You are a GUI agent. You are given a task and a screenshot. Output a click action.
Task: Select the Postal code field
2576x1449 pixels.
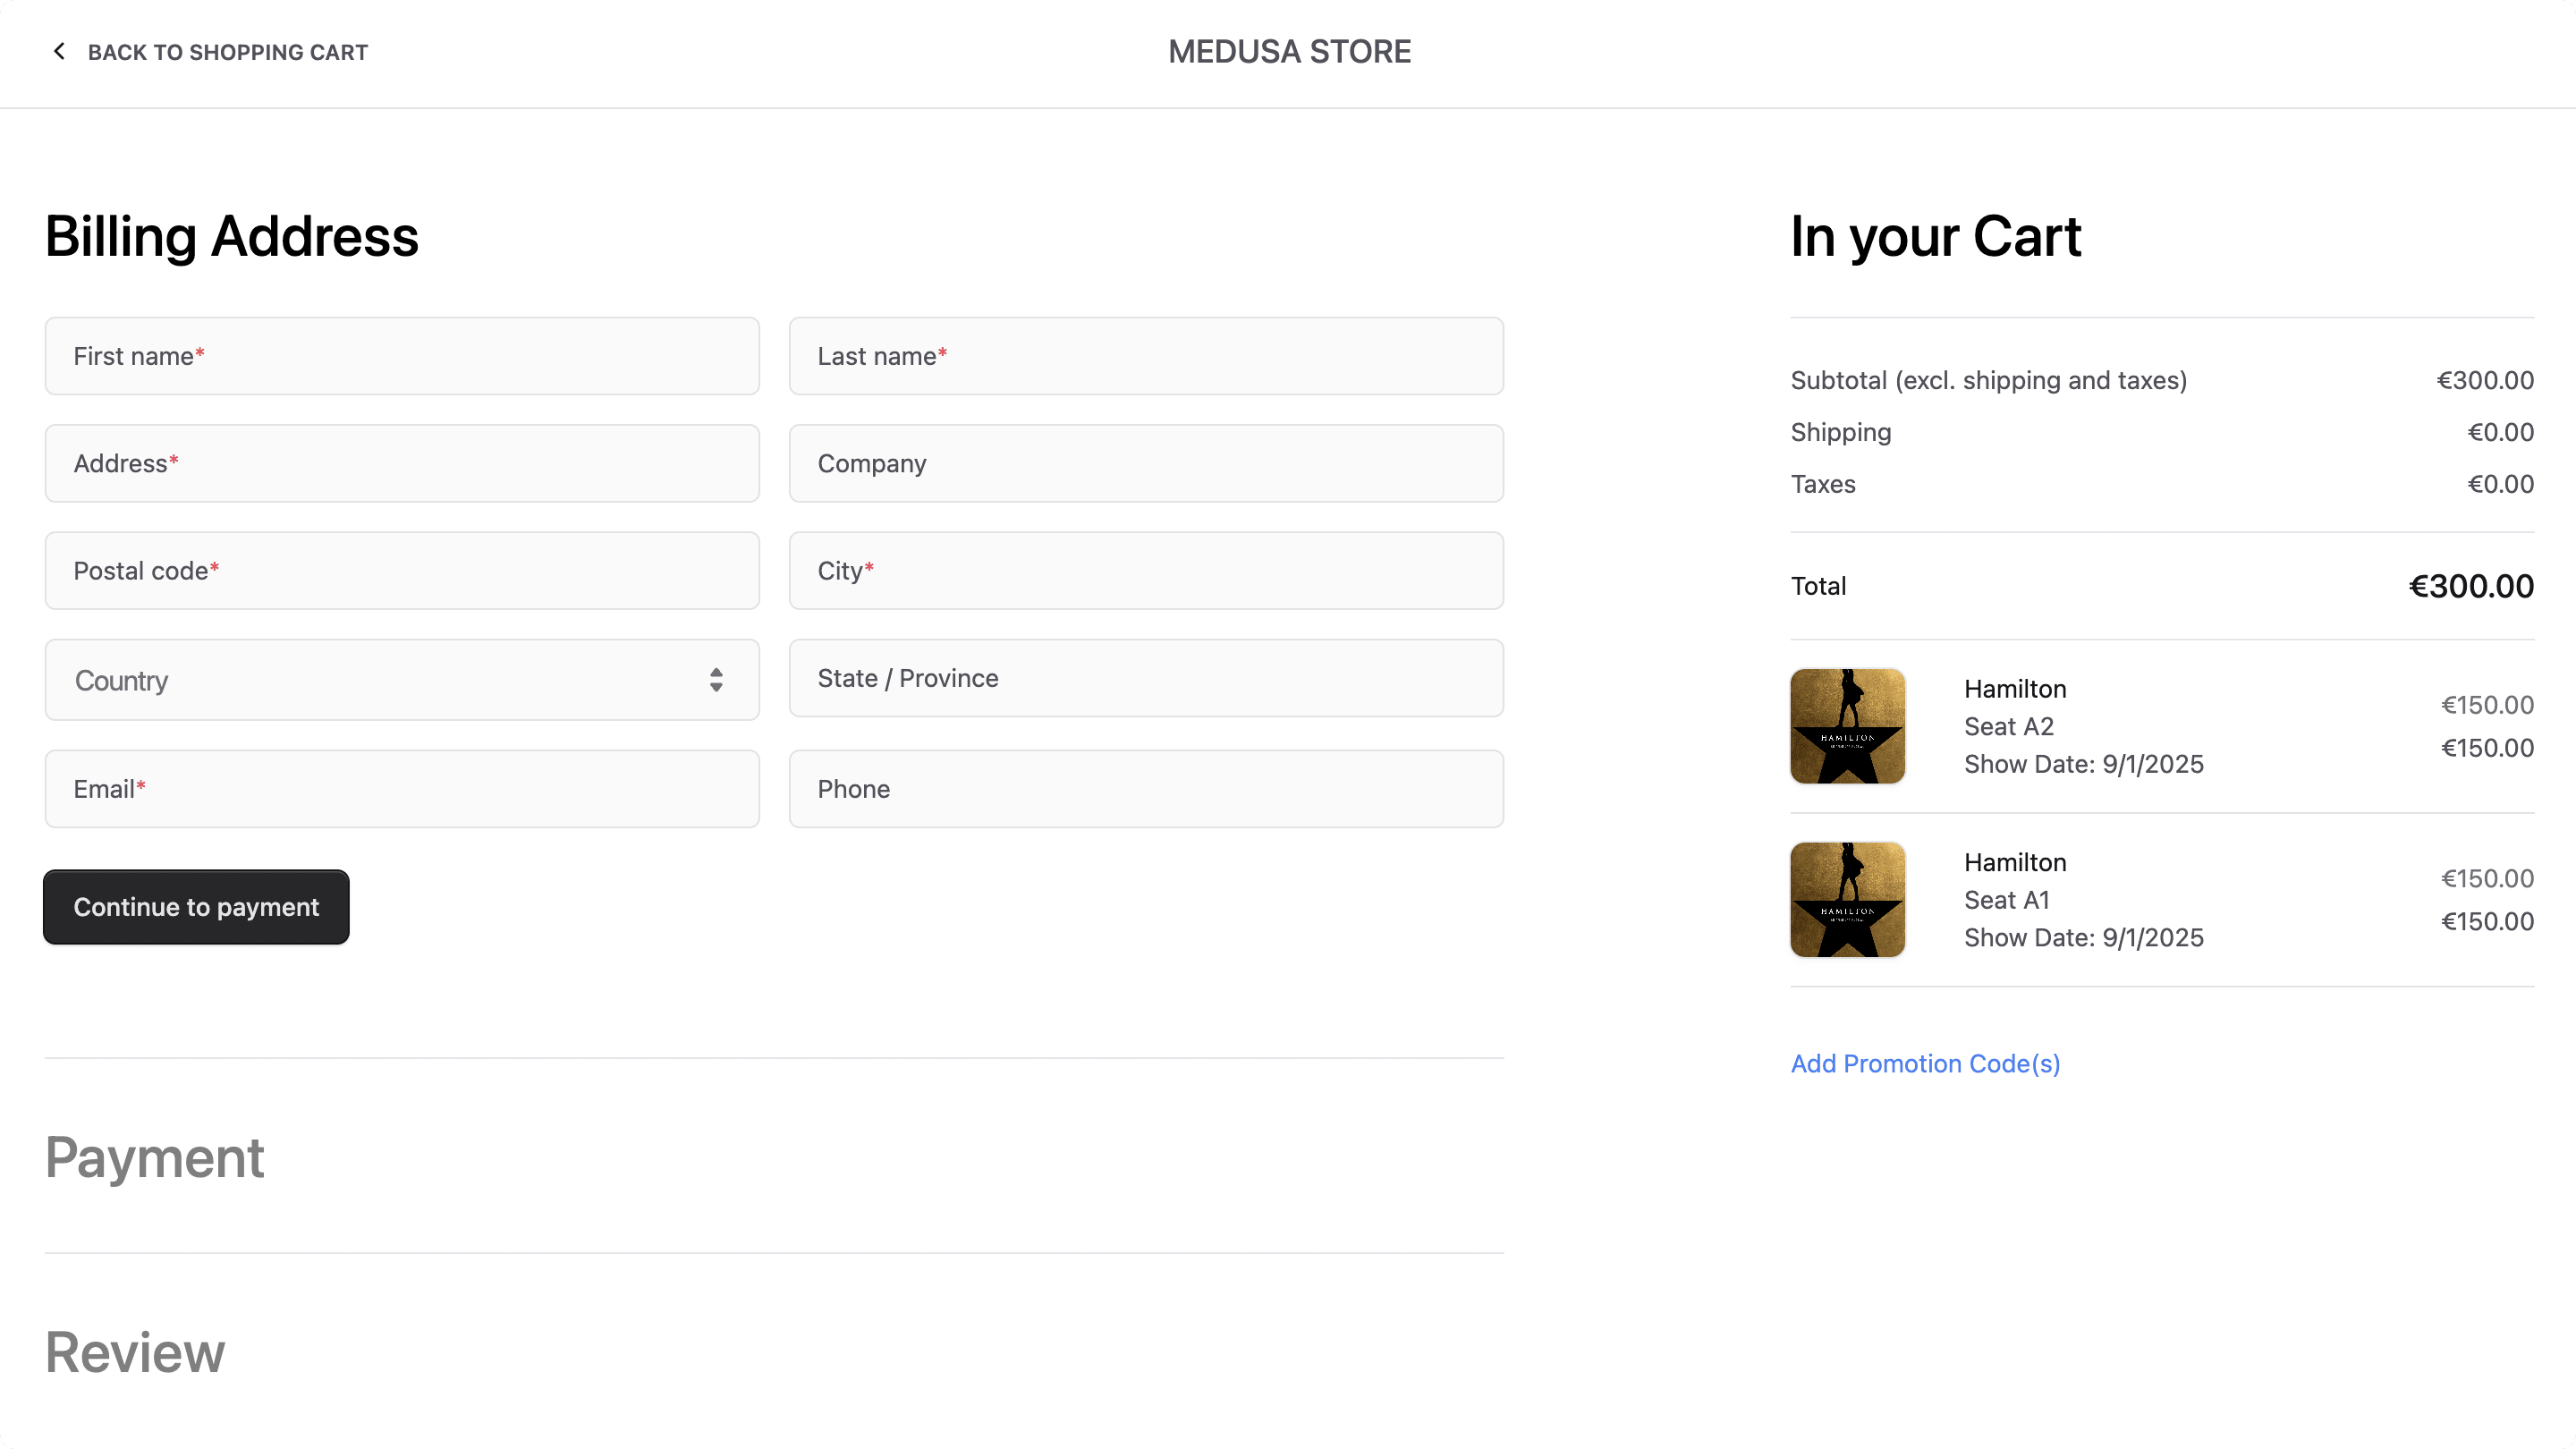pyautogui.click(x=401, y=570)
